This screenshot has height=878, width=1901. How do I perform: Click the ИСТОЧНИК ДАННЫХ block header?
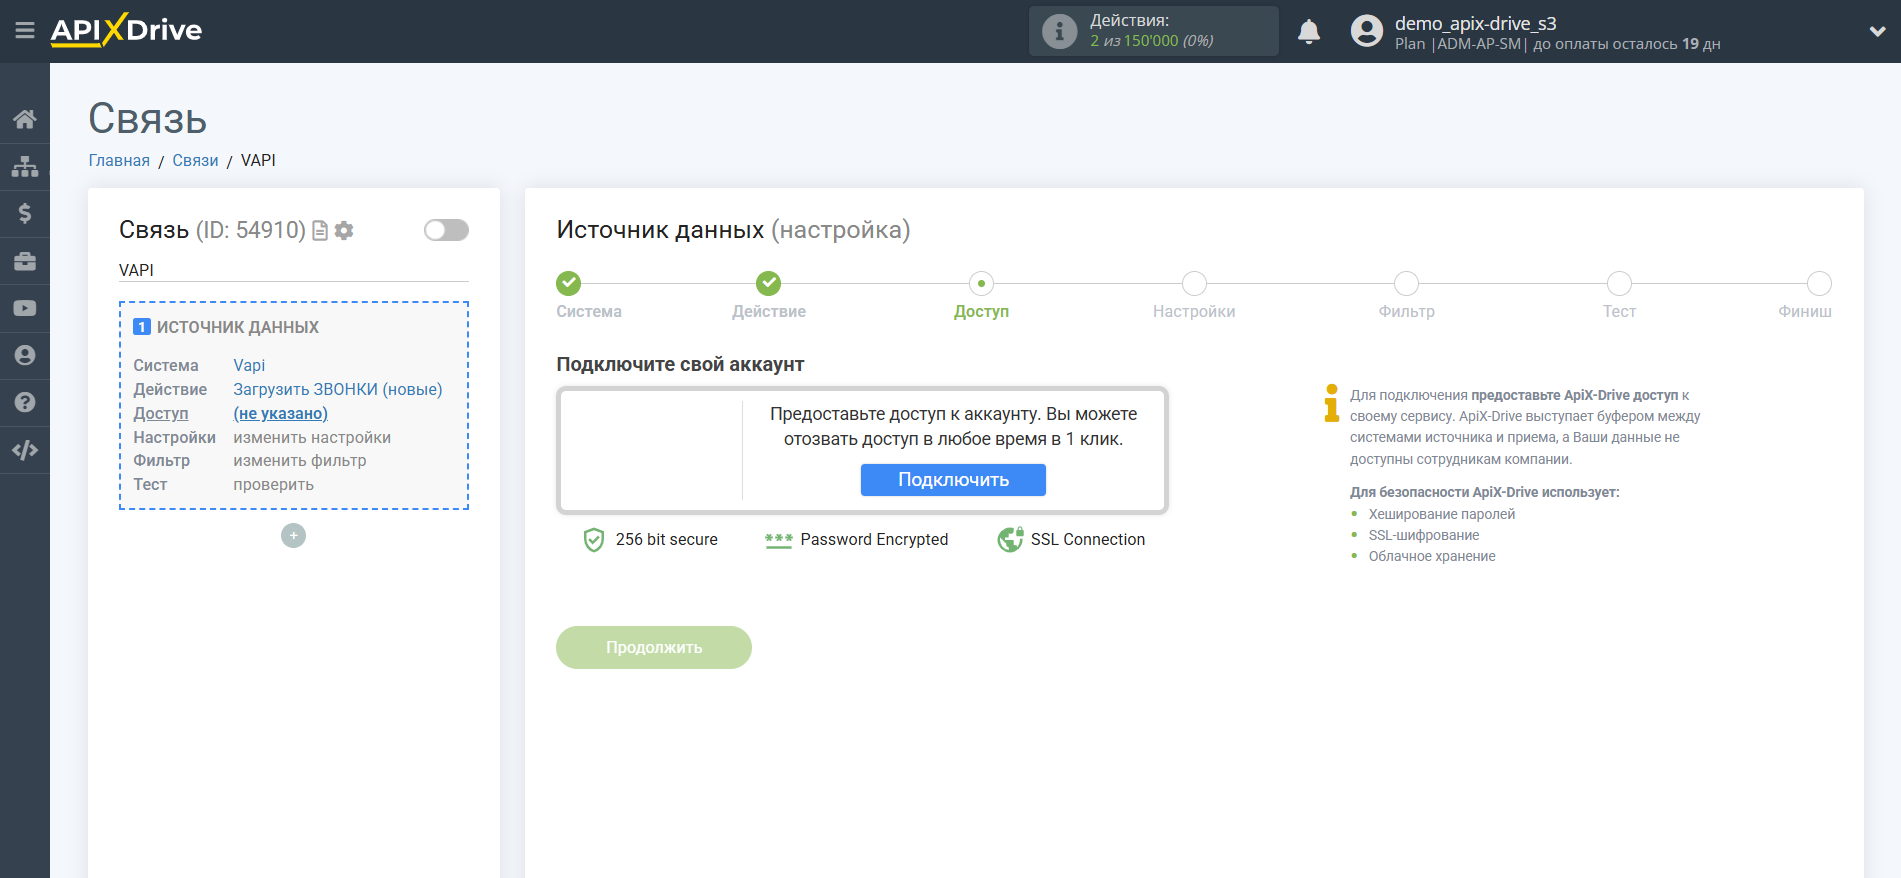coord(238,327)
